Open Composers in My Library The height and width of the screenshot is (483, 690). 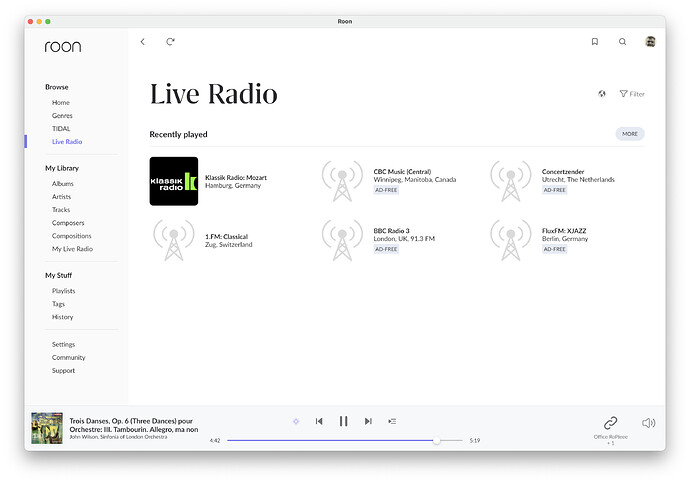[68, 223]
